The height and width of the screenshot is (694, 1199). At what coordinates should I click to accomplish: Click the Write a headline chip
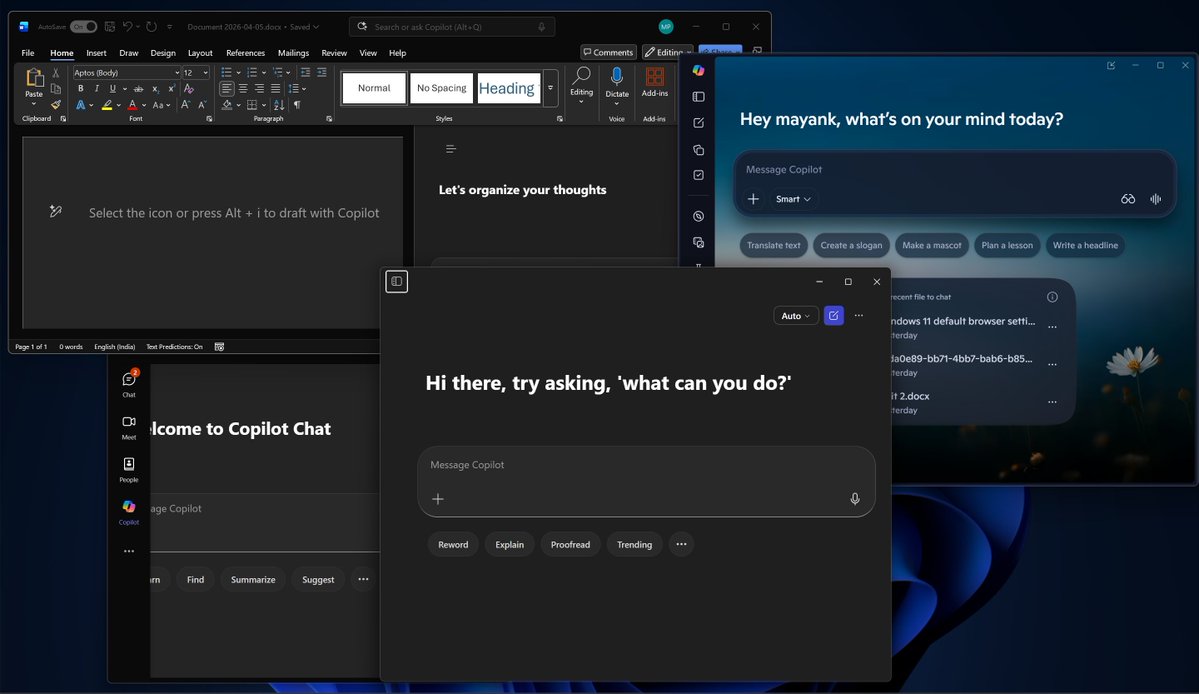click(x=1085, y=245)
